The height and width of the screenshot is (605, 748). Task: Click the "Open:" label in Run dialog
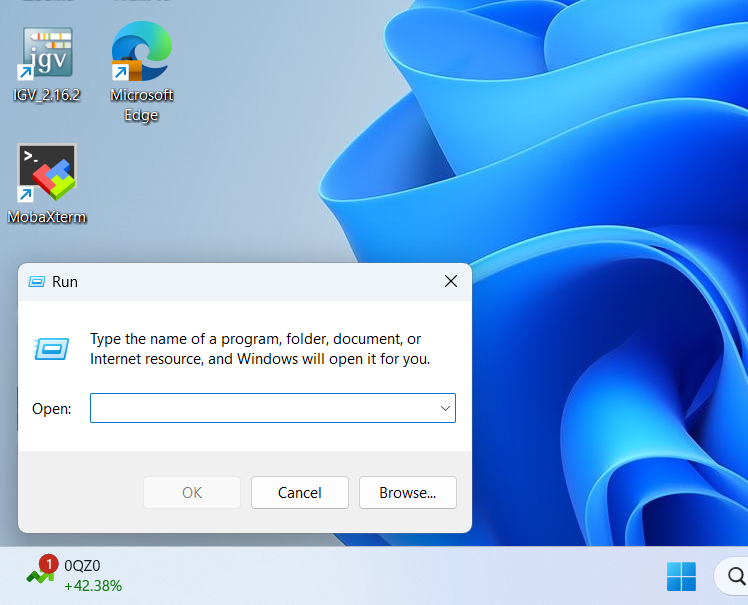(52, 408)
